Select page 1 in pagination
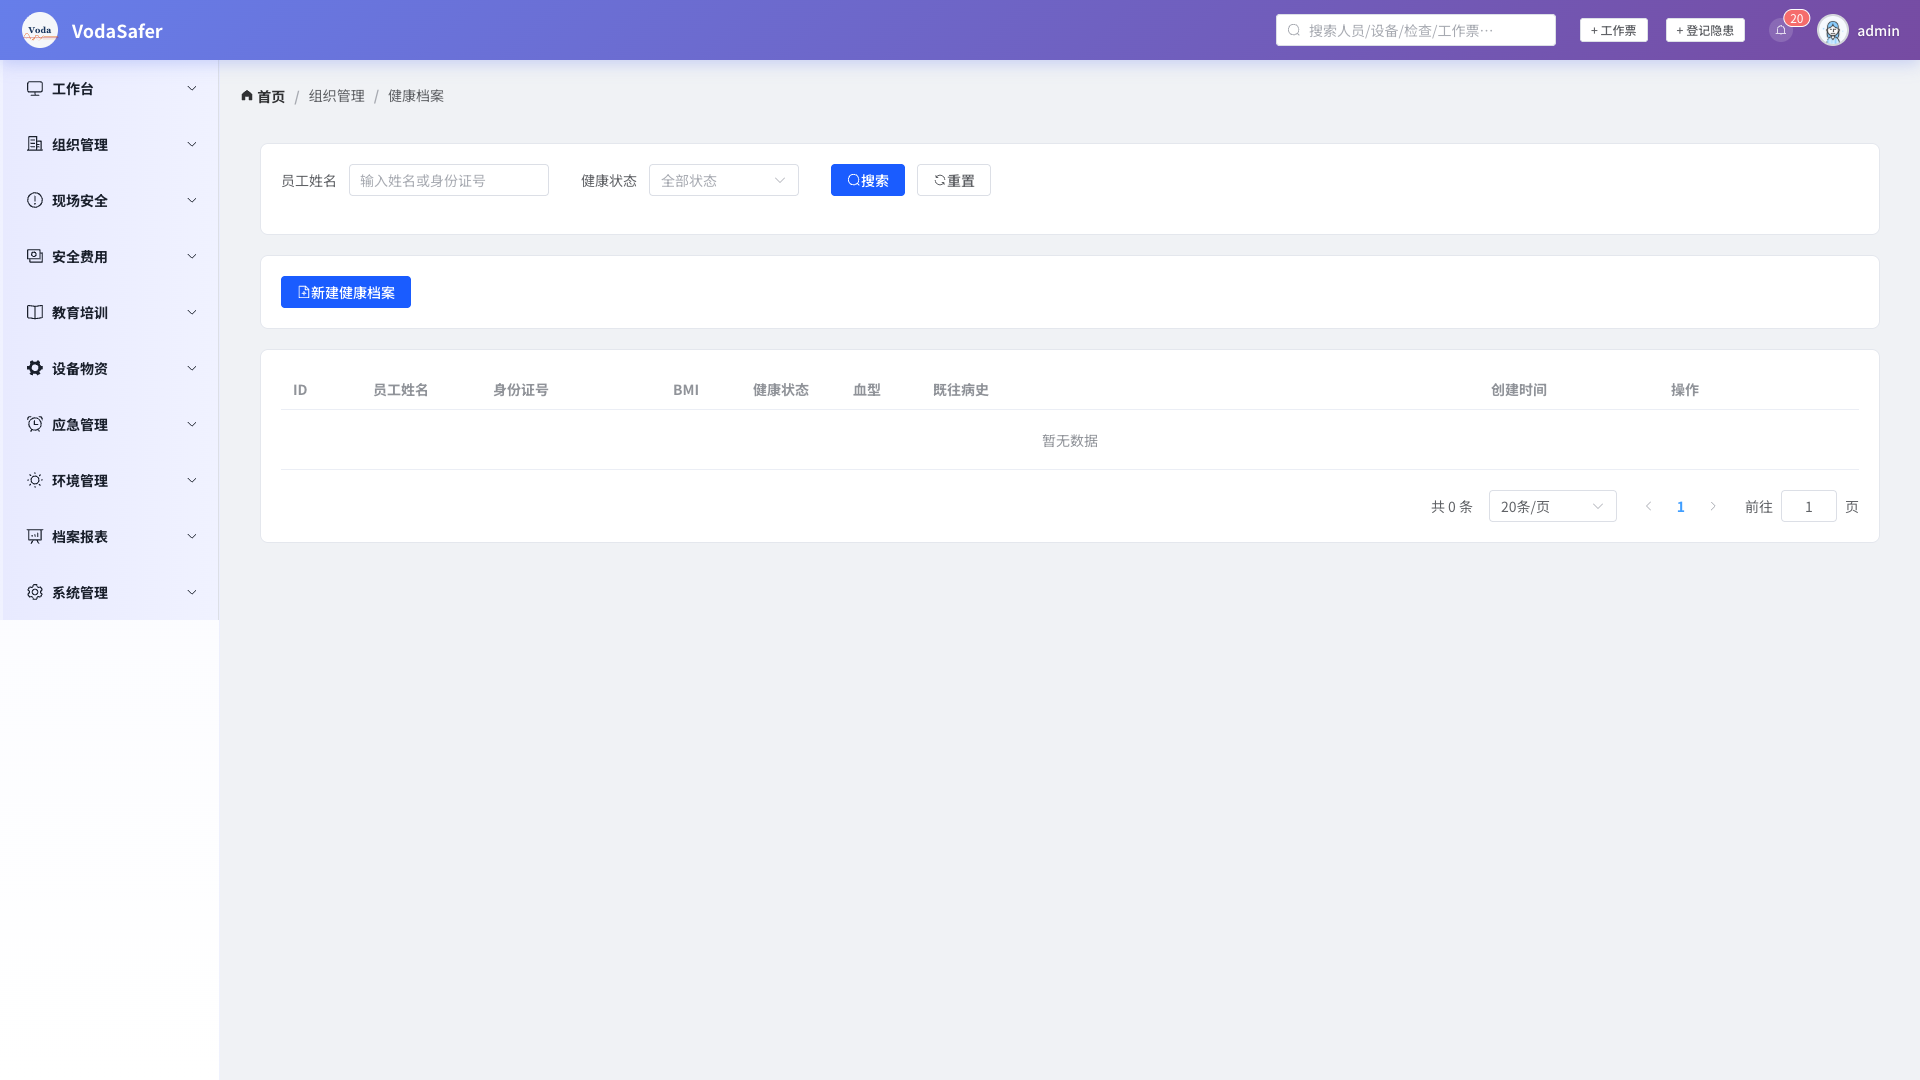 pyautogui.click(x=1681, y=506)
